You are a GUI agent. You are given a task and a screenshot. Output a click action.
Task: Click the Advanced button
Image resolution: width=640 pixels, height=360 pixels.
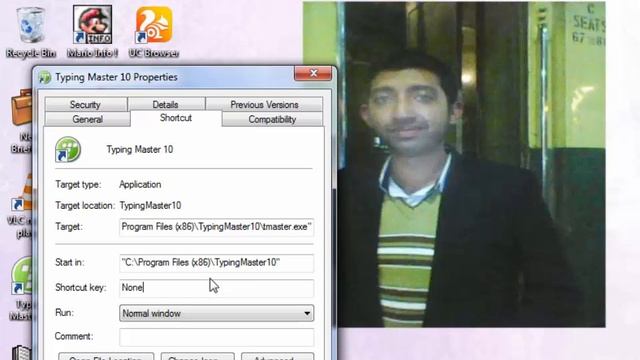278,357
